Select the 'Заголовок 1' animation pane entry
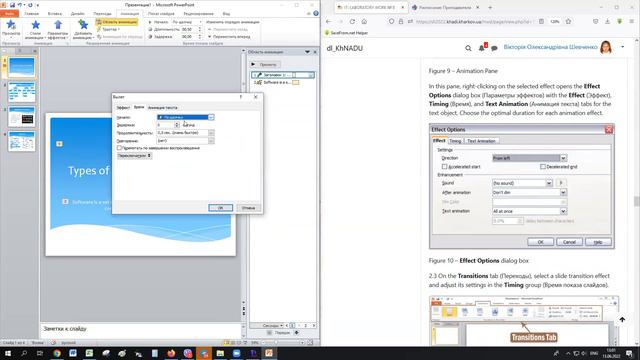 282,75
